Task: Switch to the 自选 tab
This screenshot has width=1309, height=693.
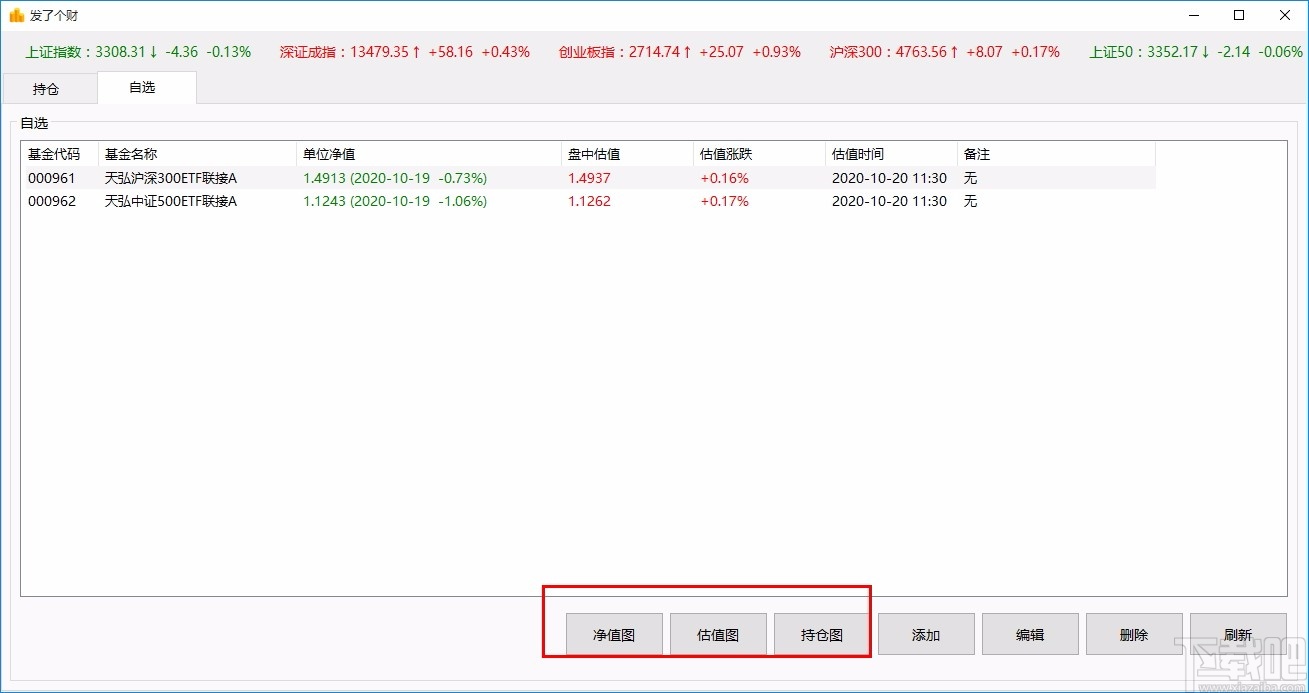Action: (x=146, y=88)
